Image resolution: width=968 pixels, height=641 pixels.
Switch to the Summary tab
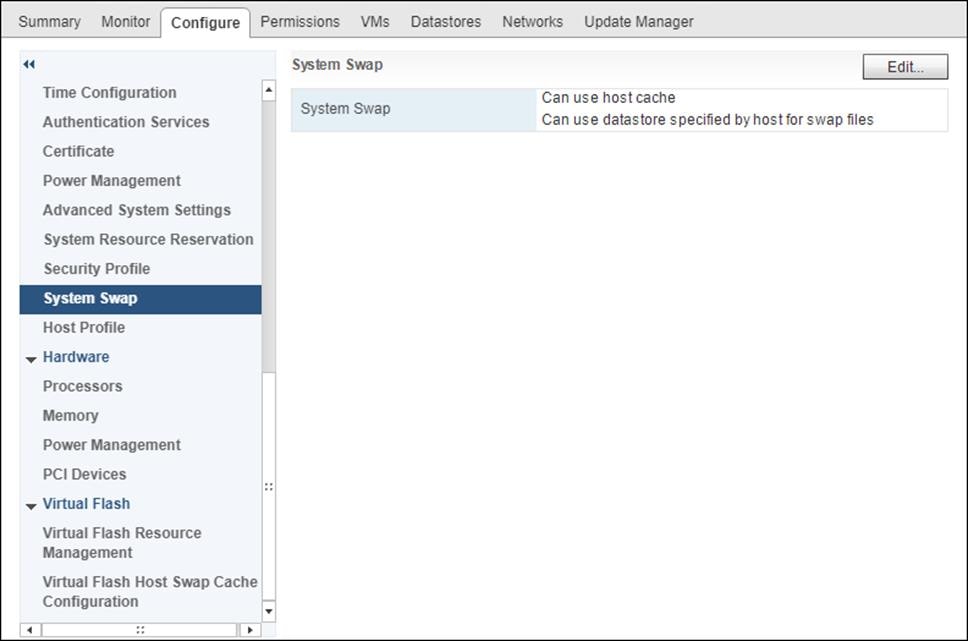[x=49, y=20]
